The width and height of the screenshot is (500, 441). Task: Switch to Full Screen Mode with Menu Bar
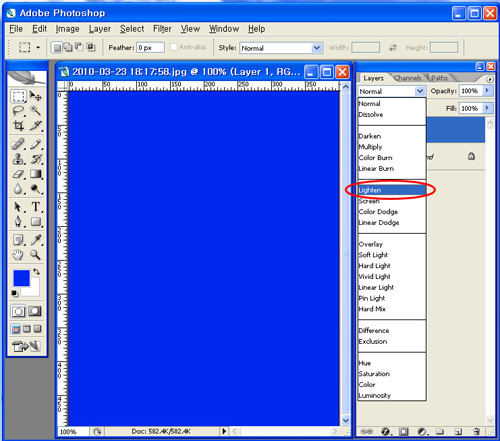pyautogui.click(x=27, y=329)
